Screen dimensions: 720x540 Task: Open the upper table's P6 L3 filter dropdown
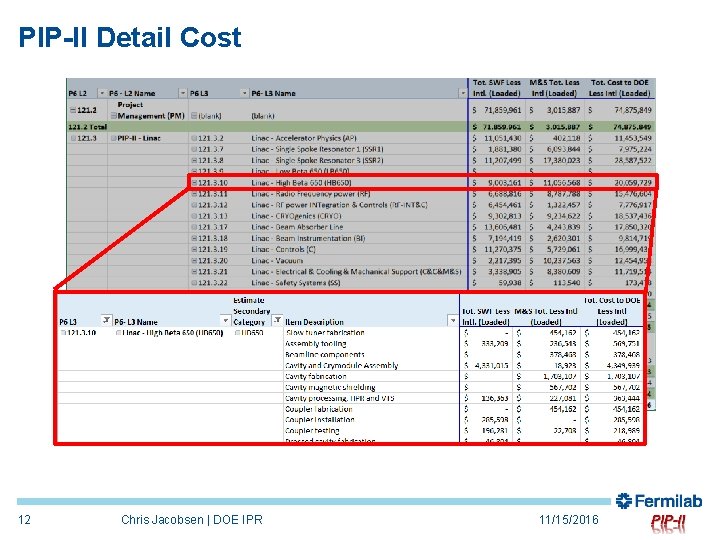(244, 93)
